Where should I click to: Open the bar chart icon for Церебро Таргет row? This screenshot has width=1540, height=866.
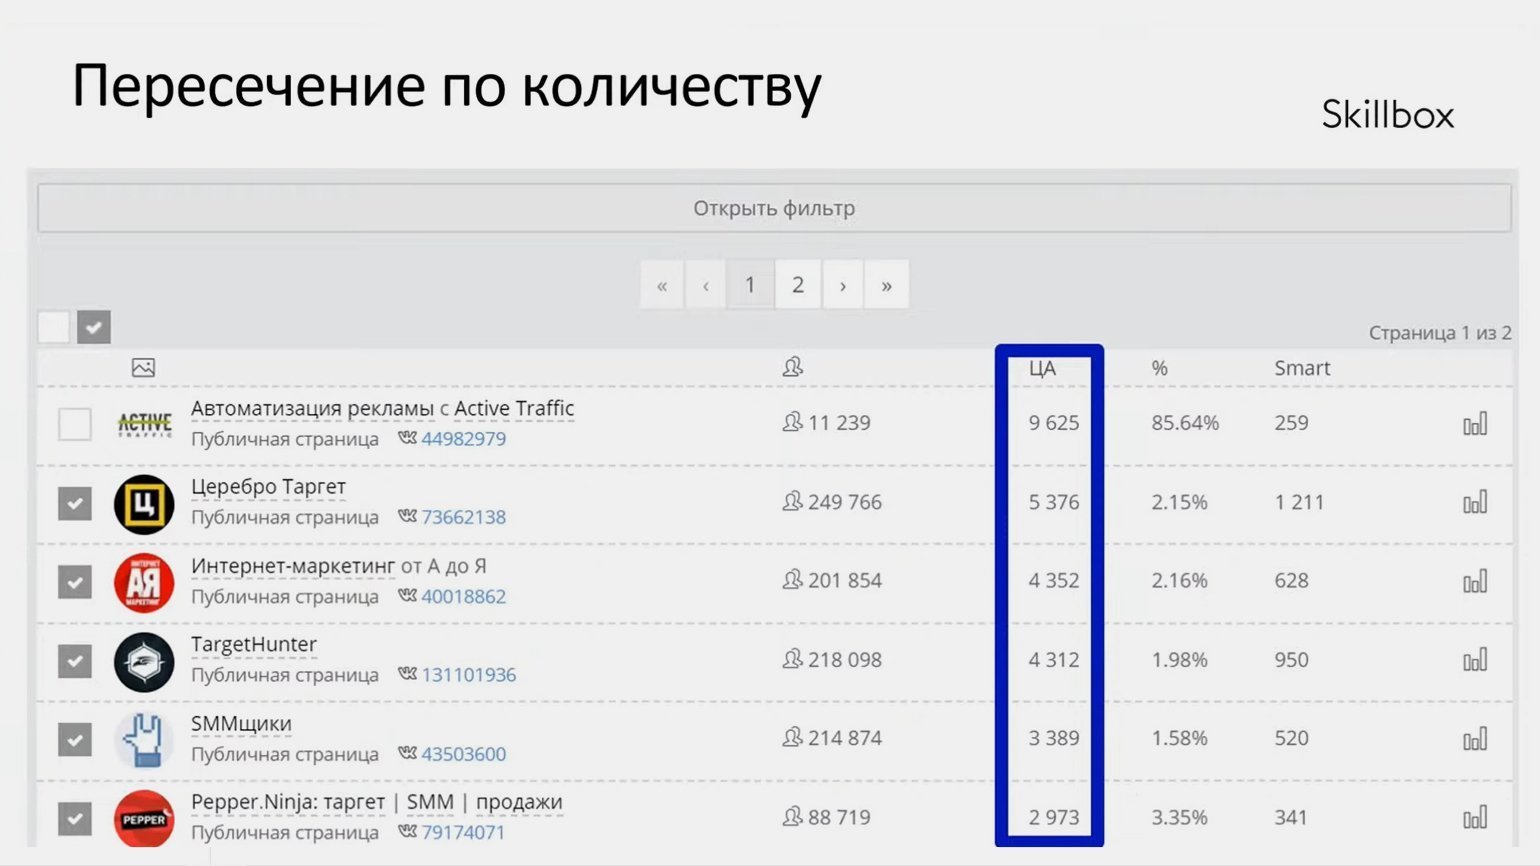tap(1475, 502)
